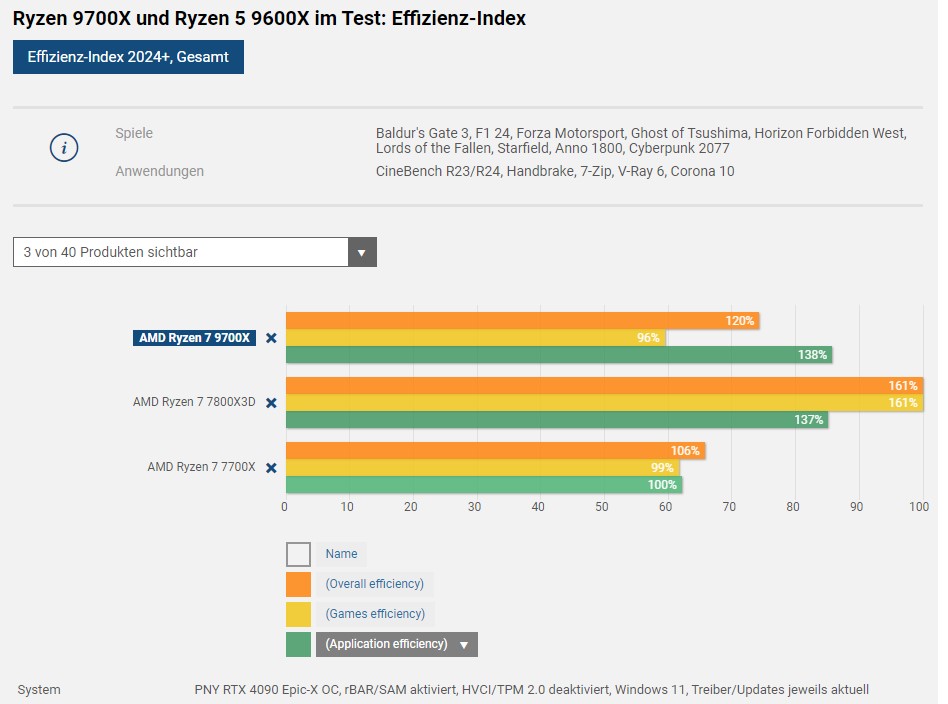Viewport: 948px width, 704px height.
Task: Click the 'Anwendungen' label
Action: click(x=160, y=171)
